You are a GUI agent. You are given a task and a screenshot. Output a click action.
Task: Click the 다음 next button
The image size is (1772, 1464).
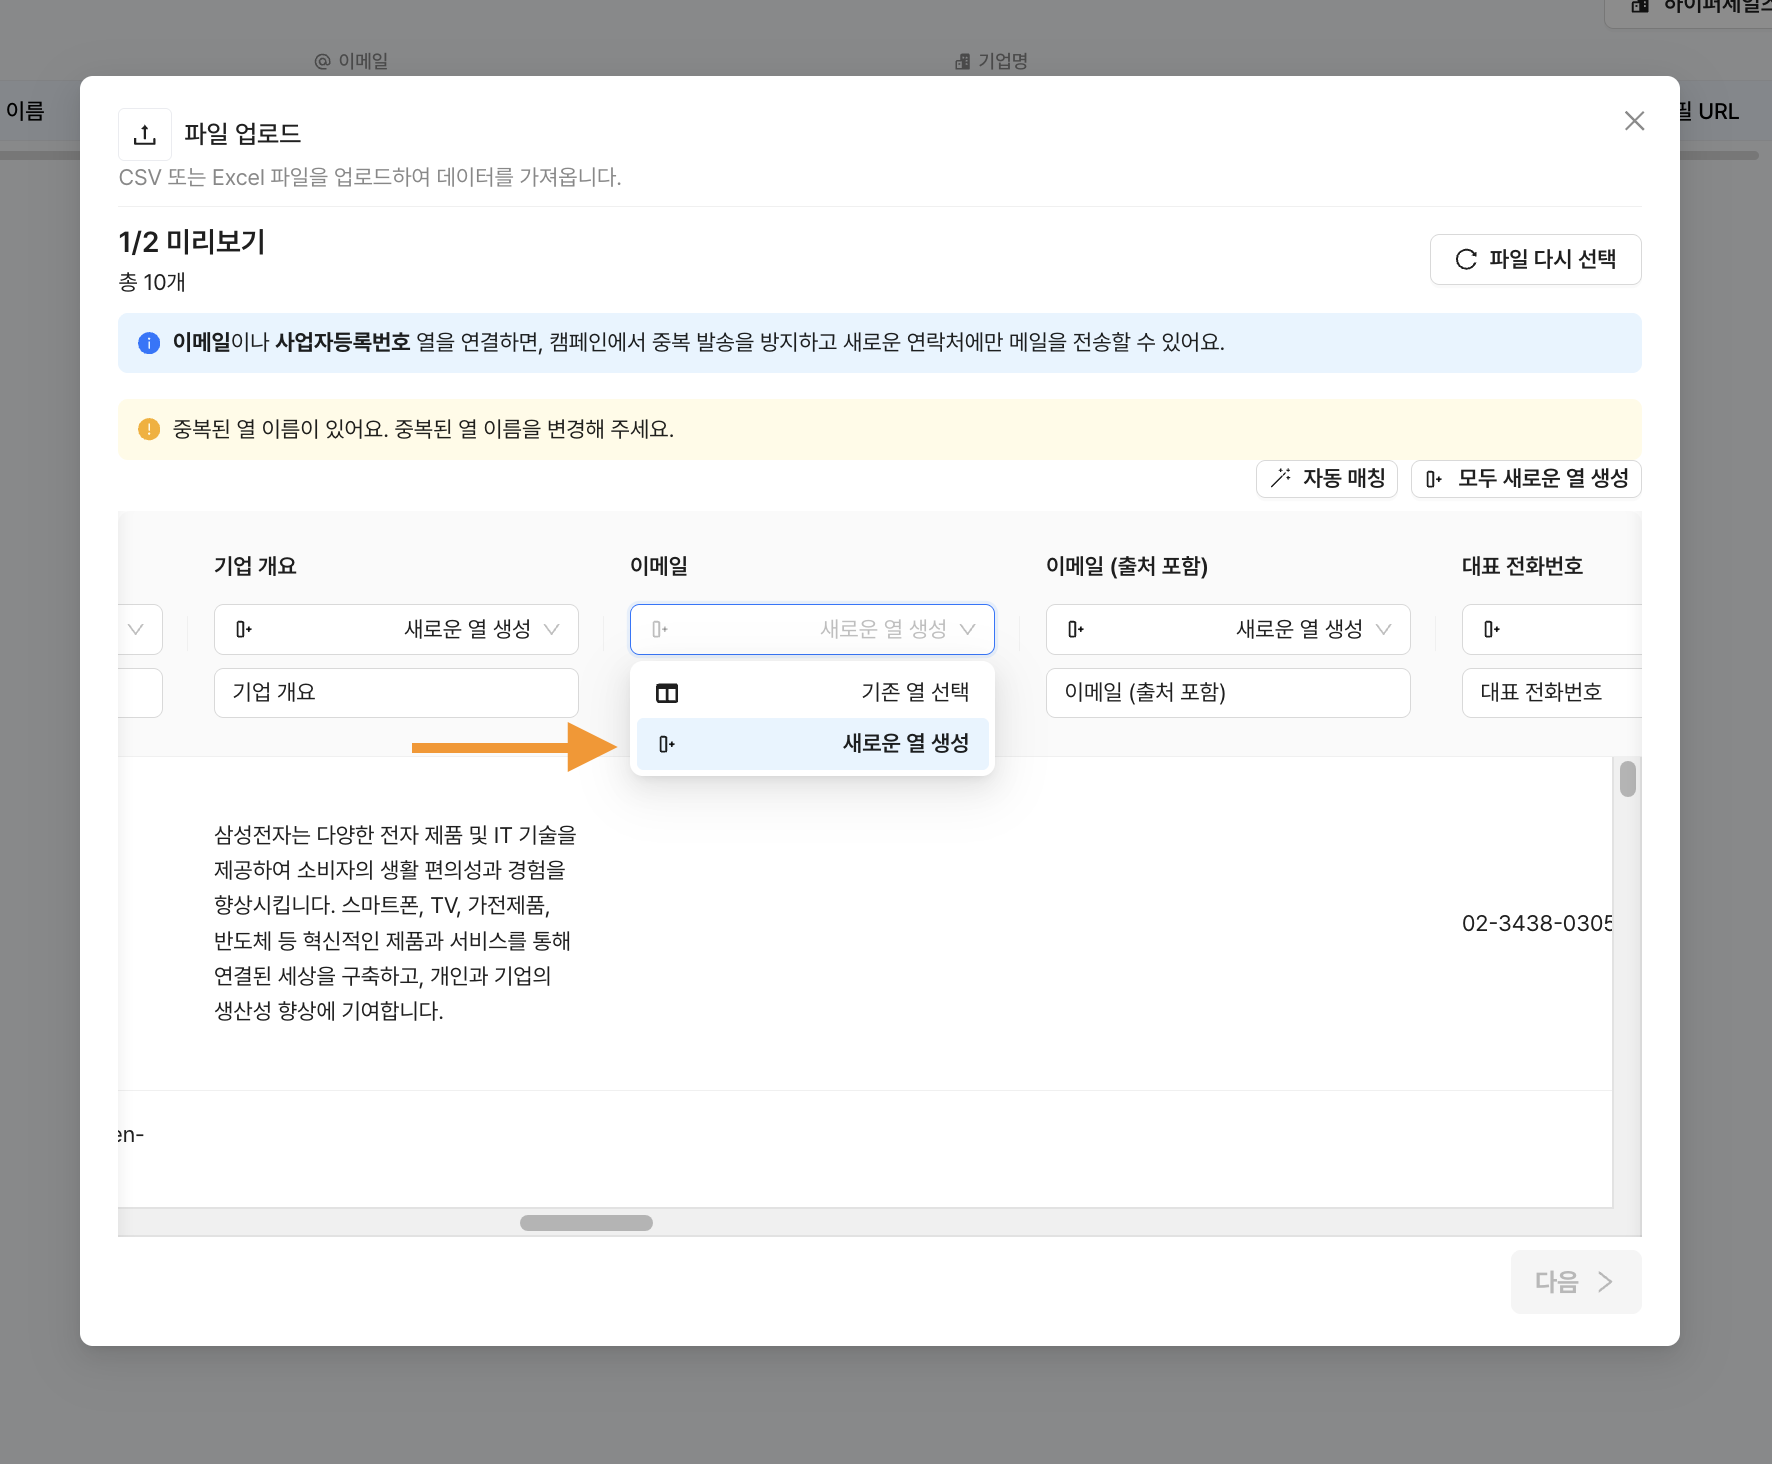[x=1575, y=1282]
